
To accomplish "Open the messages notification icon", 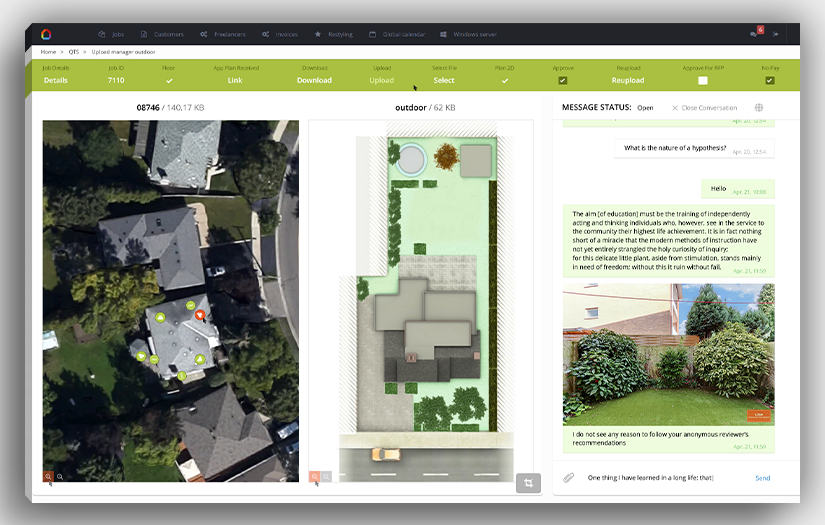I will [x=756, y=34].
